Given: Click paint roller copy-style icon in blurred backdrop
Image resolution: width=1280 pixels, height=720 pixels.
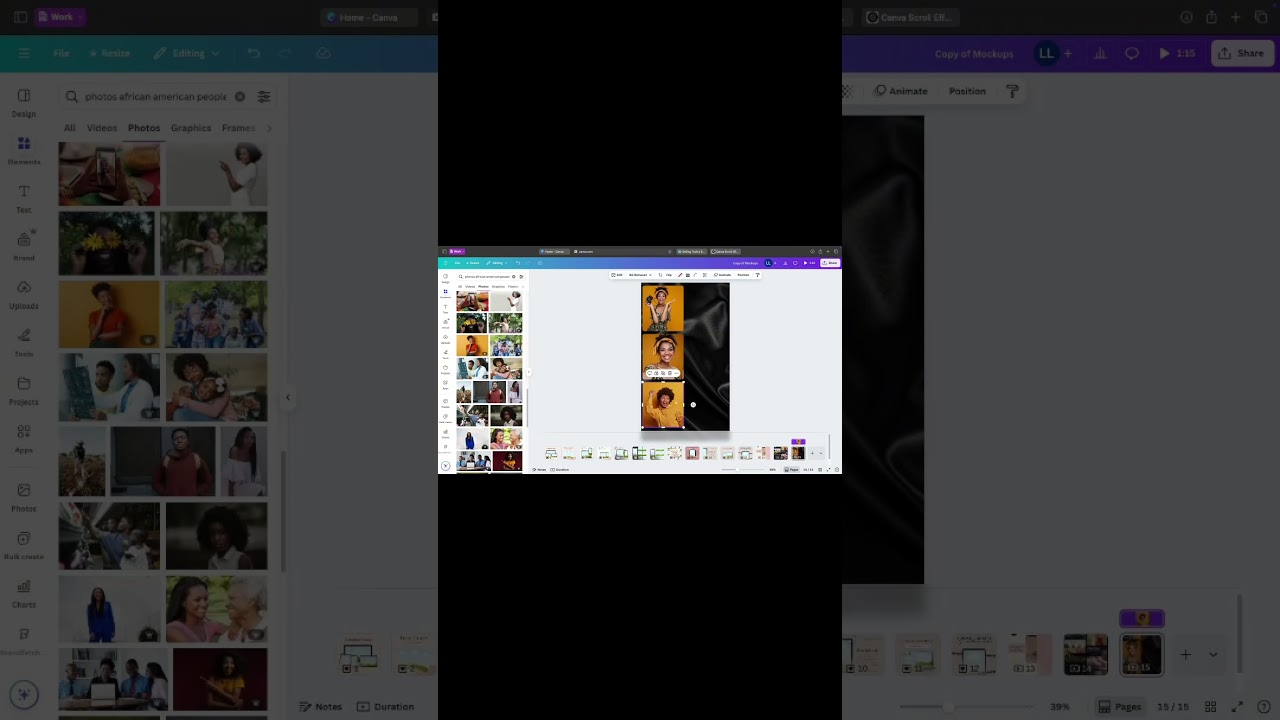Looking at the screenshot, I should pos(1013,91).
